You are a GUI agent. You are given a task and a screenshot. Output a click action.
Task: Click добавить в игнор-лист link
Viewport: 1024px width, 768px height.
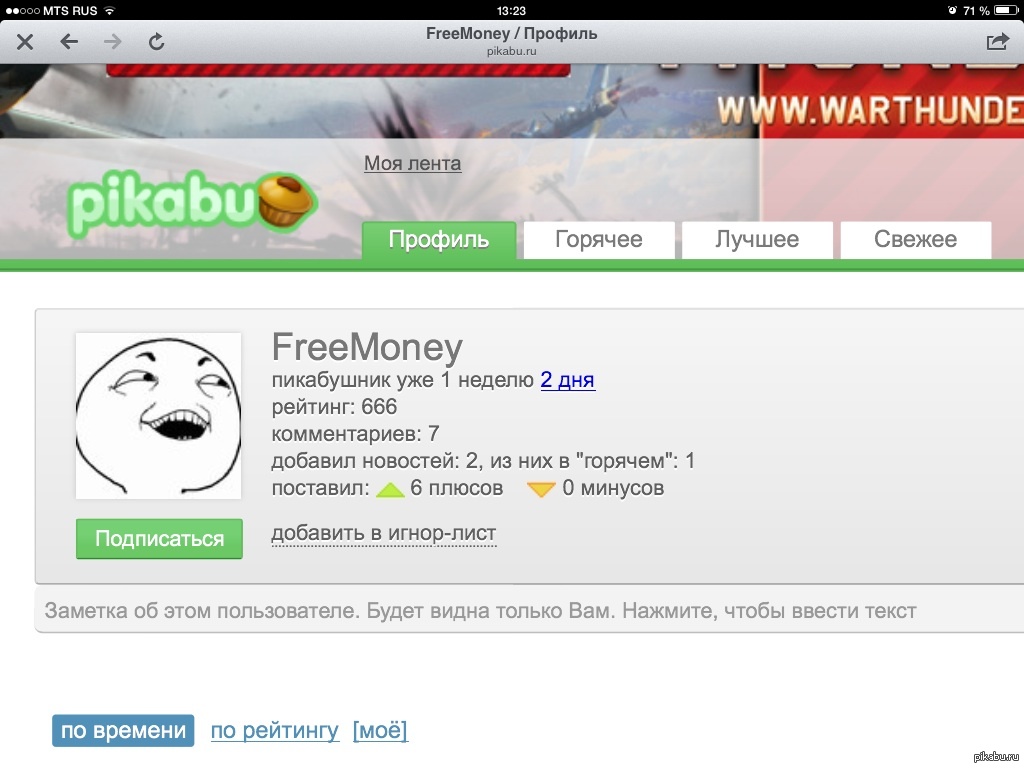[x=384, y=534]
